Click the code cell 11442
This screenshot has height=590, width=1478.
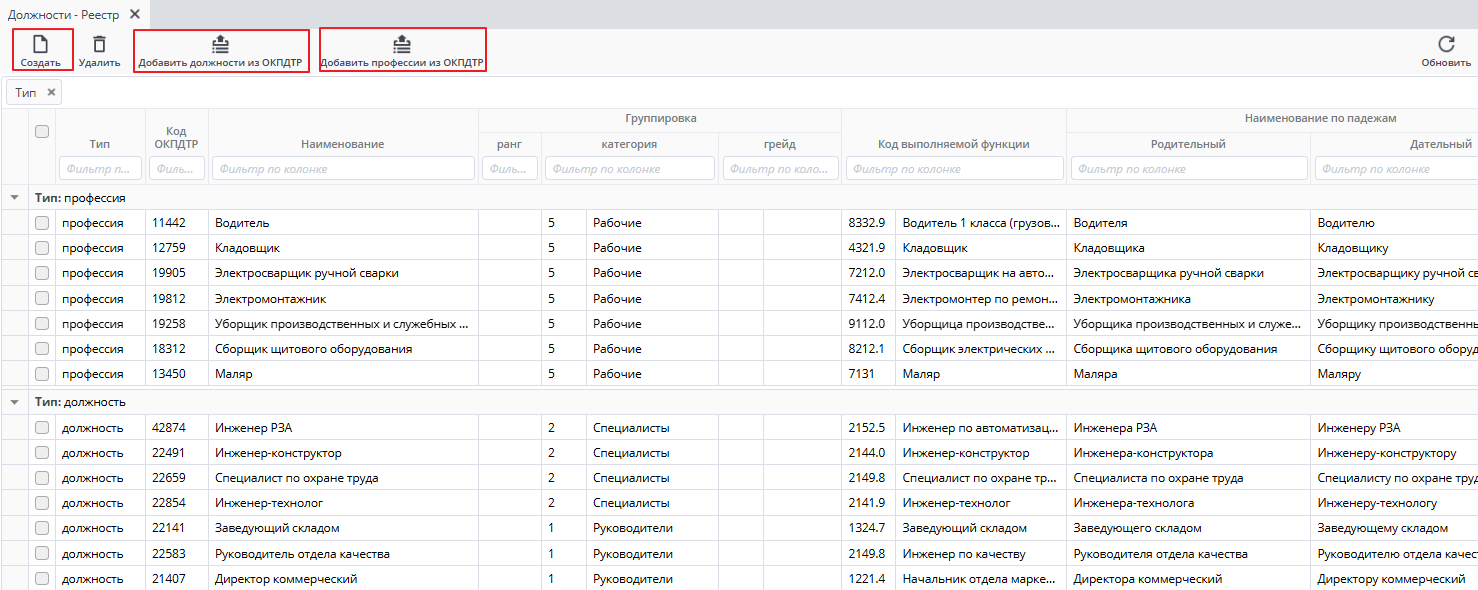(177, 223)
